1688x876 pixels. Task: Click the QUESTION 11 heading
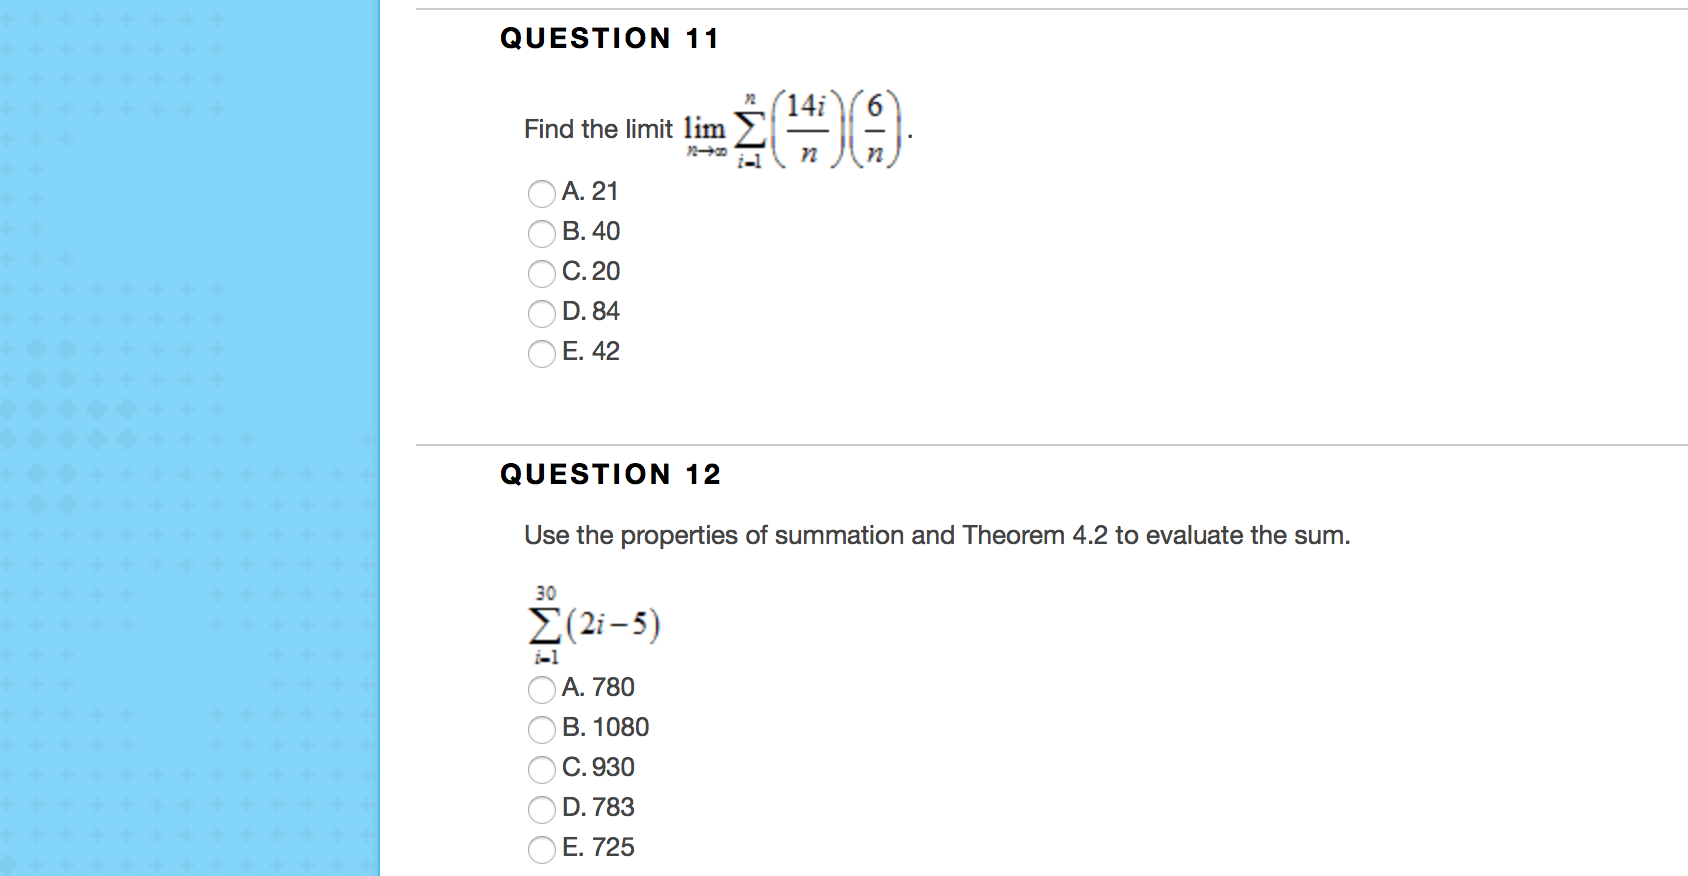tap(610, 38)
